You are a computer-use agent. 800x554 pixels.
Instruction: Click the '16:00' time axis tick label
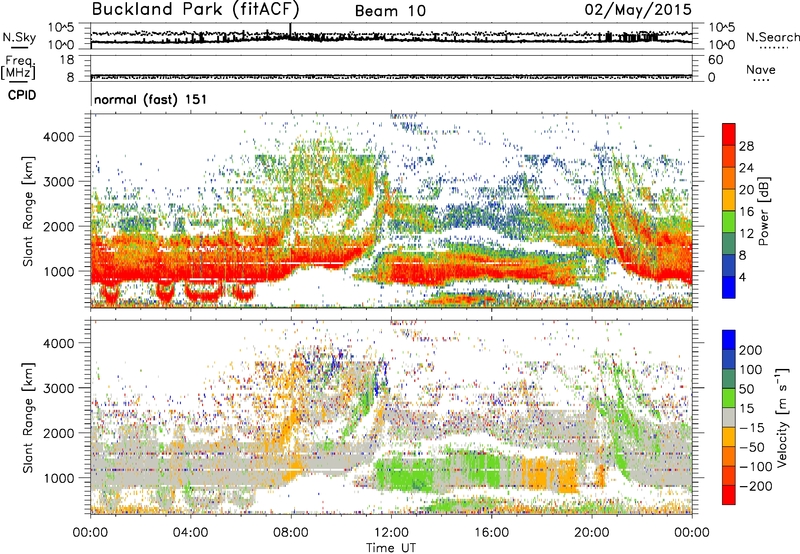[491, 533]
